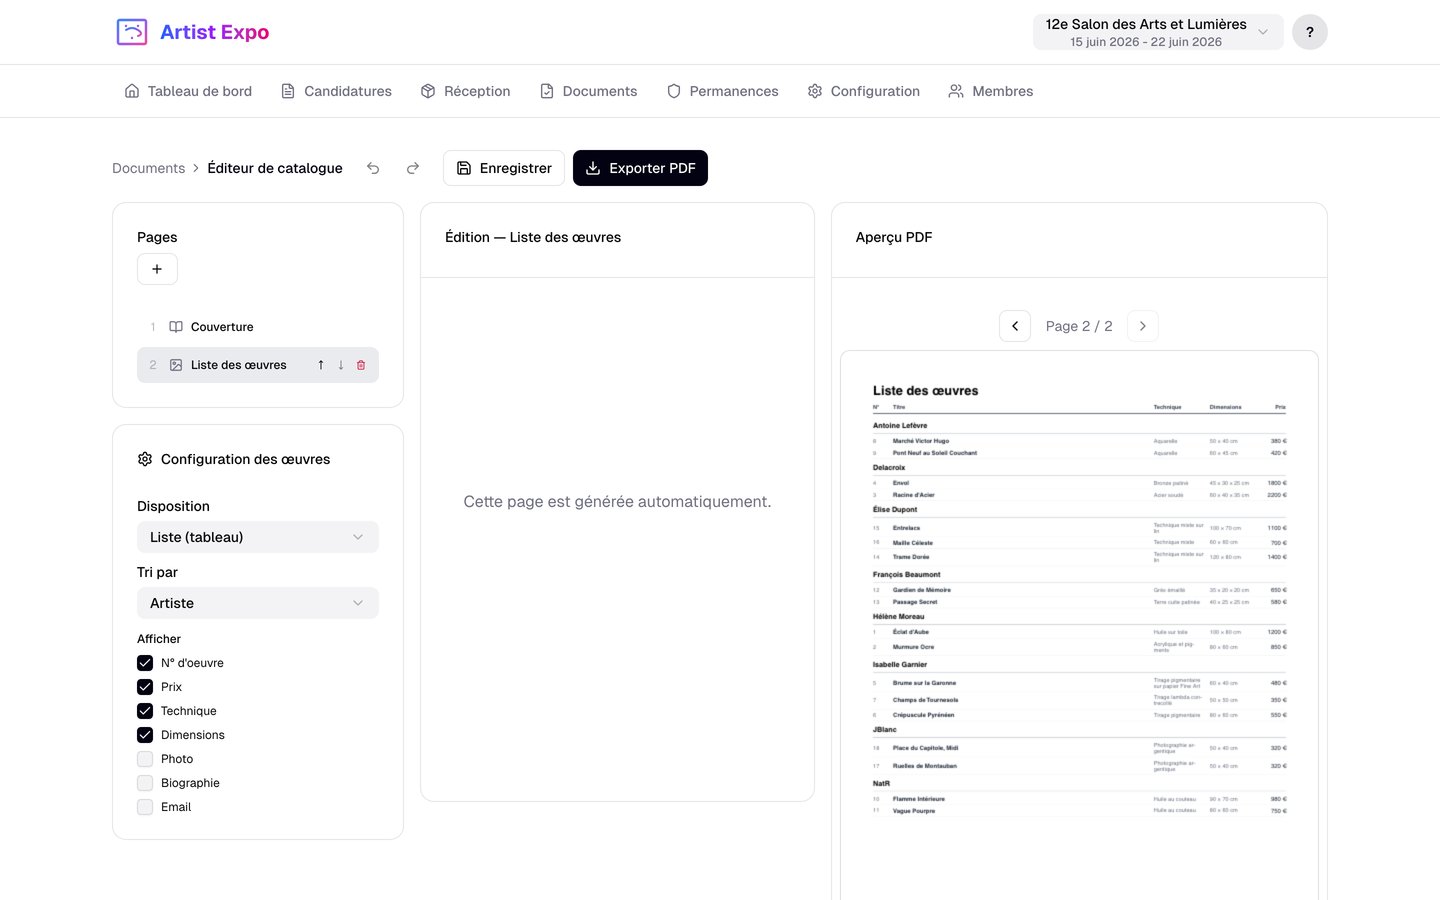Go to next PDF preview page
Image resolution: width=1440 pixels, height=900 pixels.
[1143, 326]
